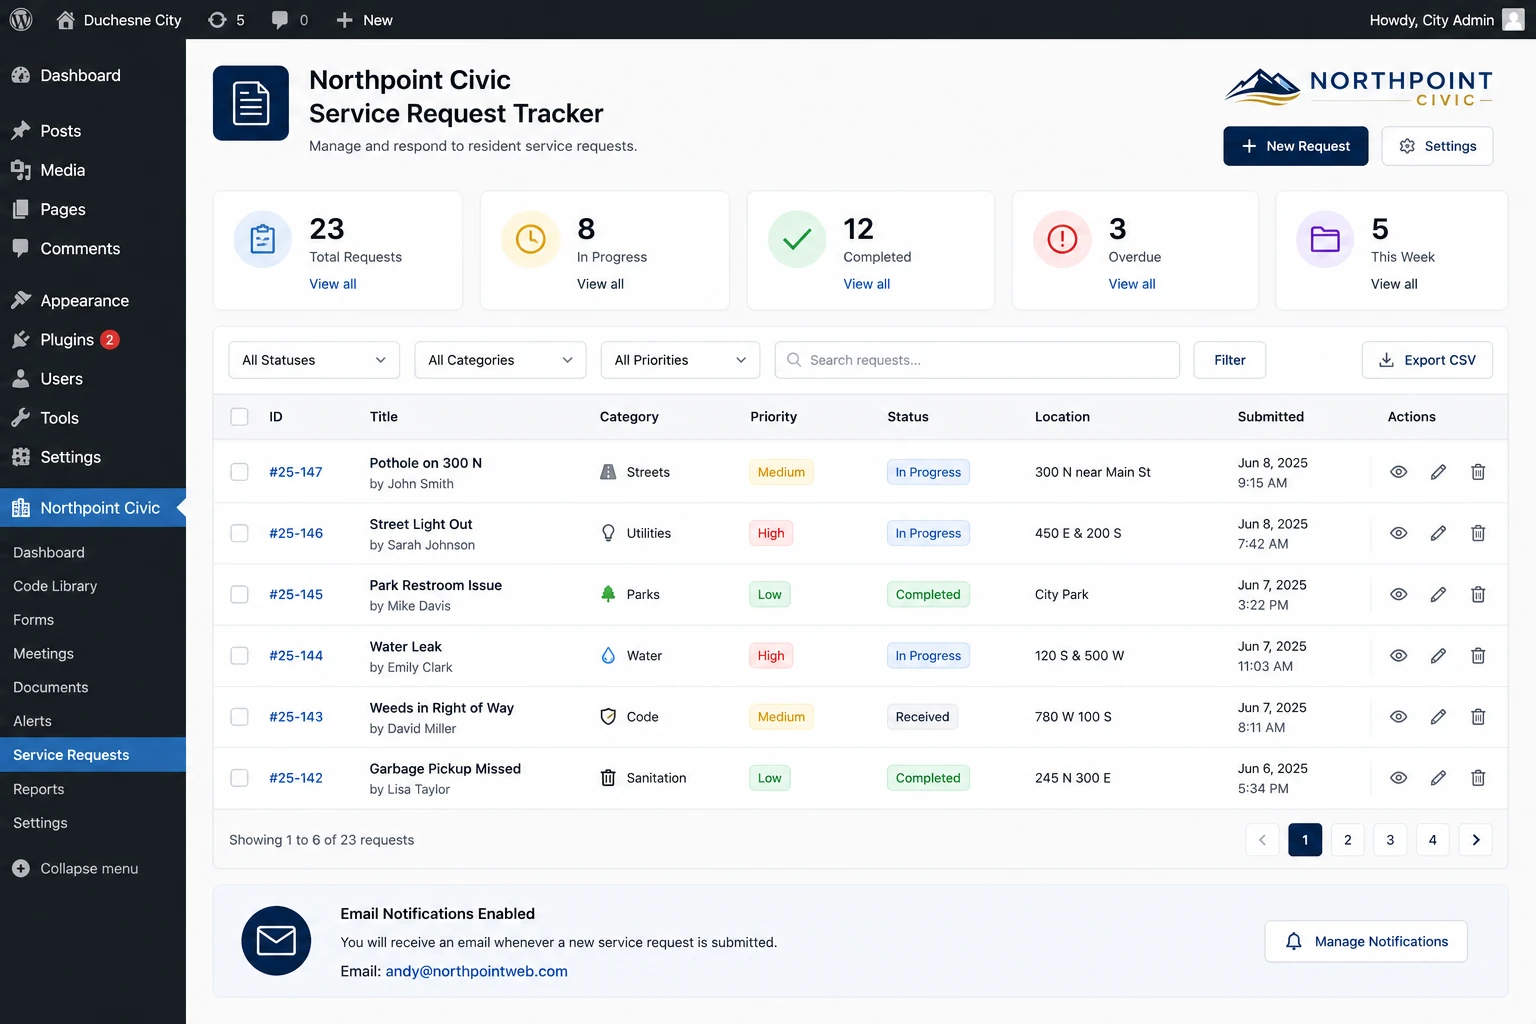The width and height of the screenshot is (1536, 1024).
Task: Go to page 2 of requests
Action: (x=1348, y=840)
